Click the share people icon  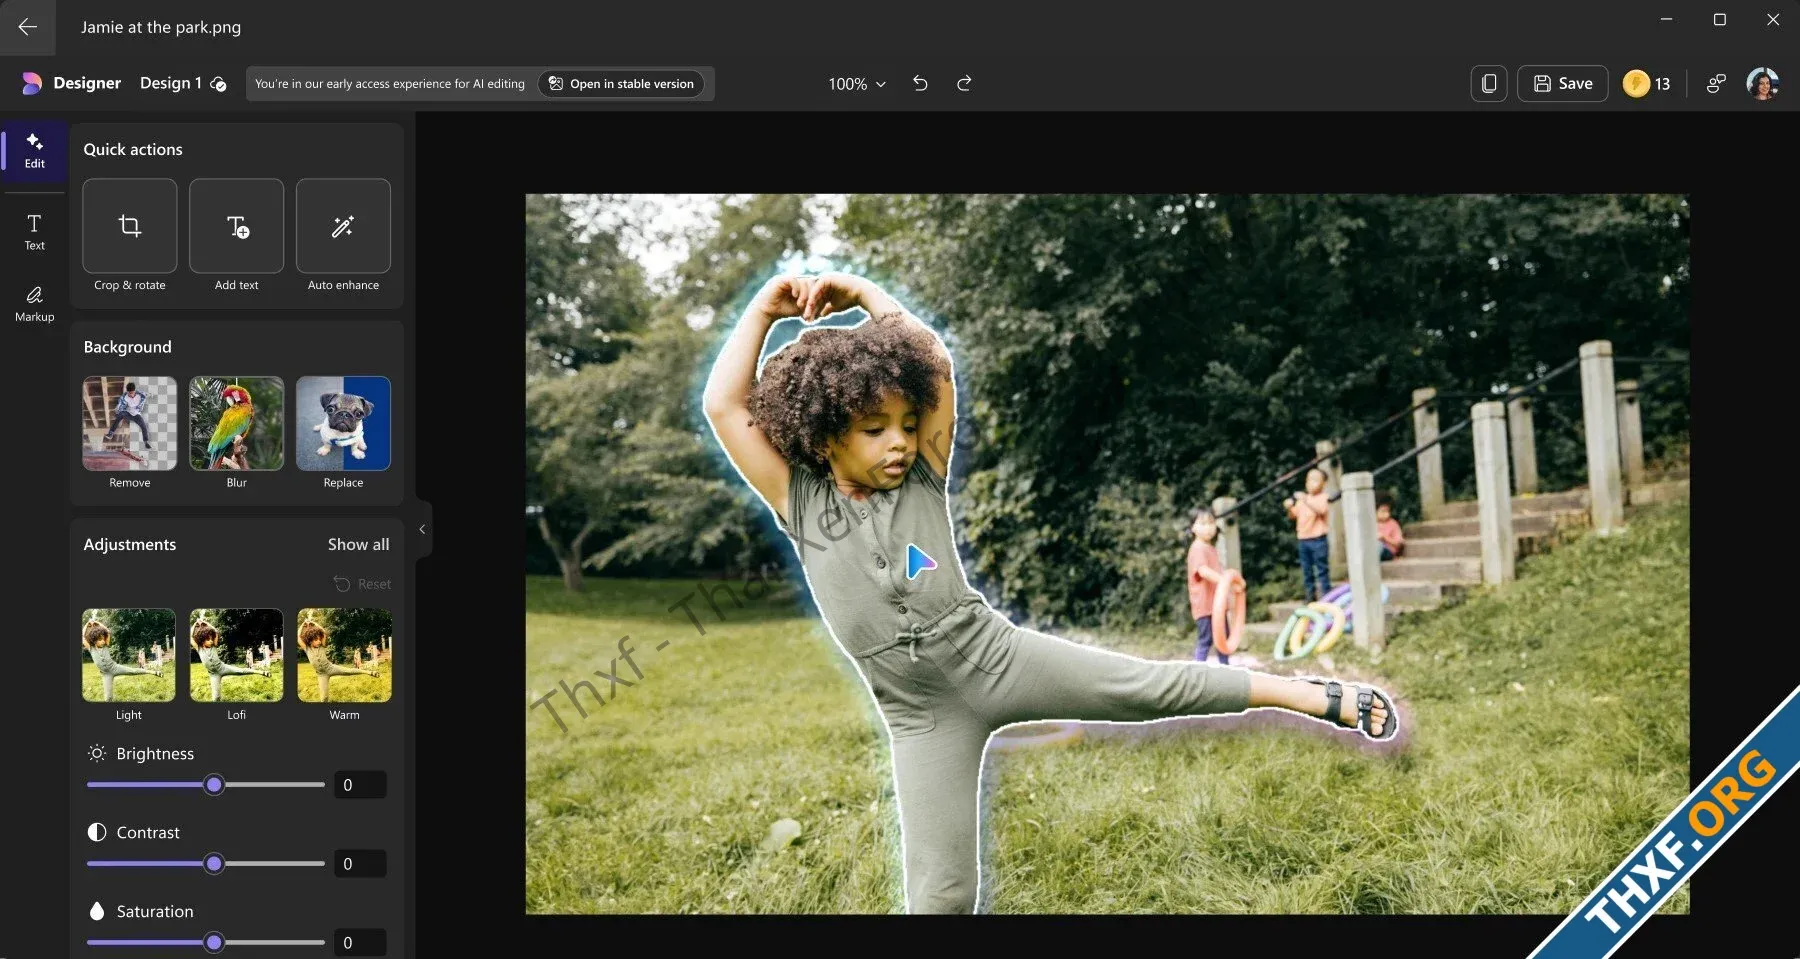pyautogui.click(x=1716, y=84)
